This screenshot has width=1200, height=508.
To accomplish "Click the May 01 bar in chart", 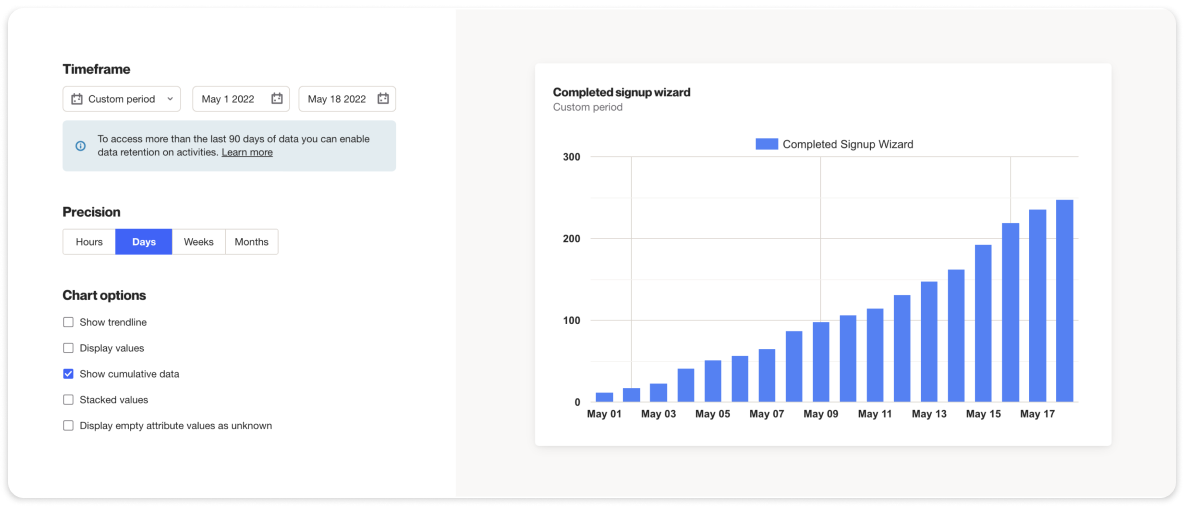I will click(x=604, y=397).
